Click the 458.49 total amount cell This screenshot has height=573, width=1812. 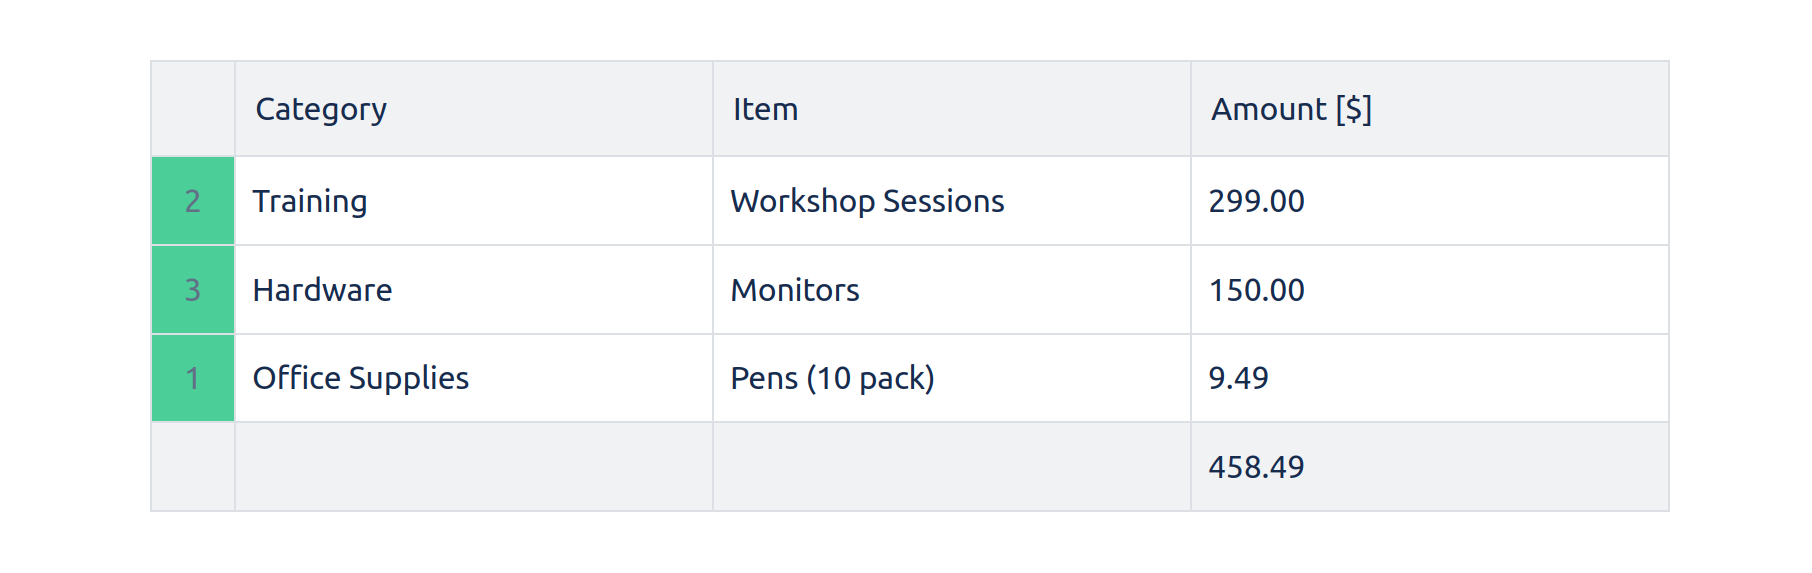coord(1256,467)
